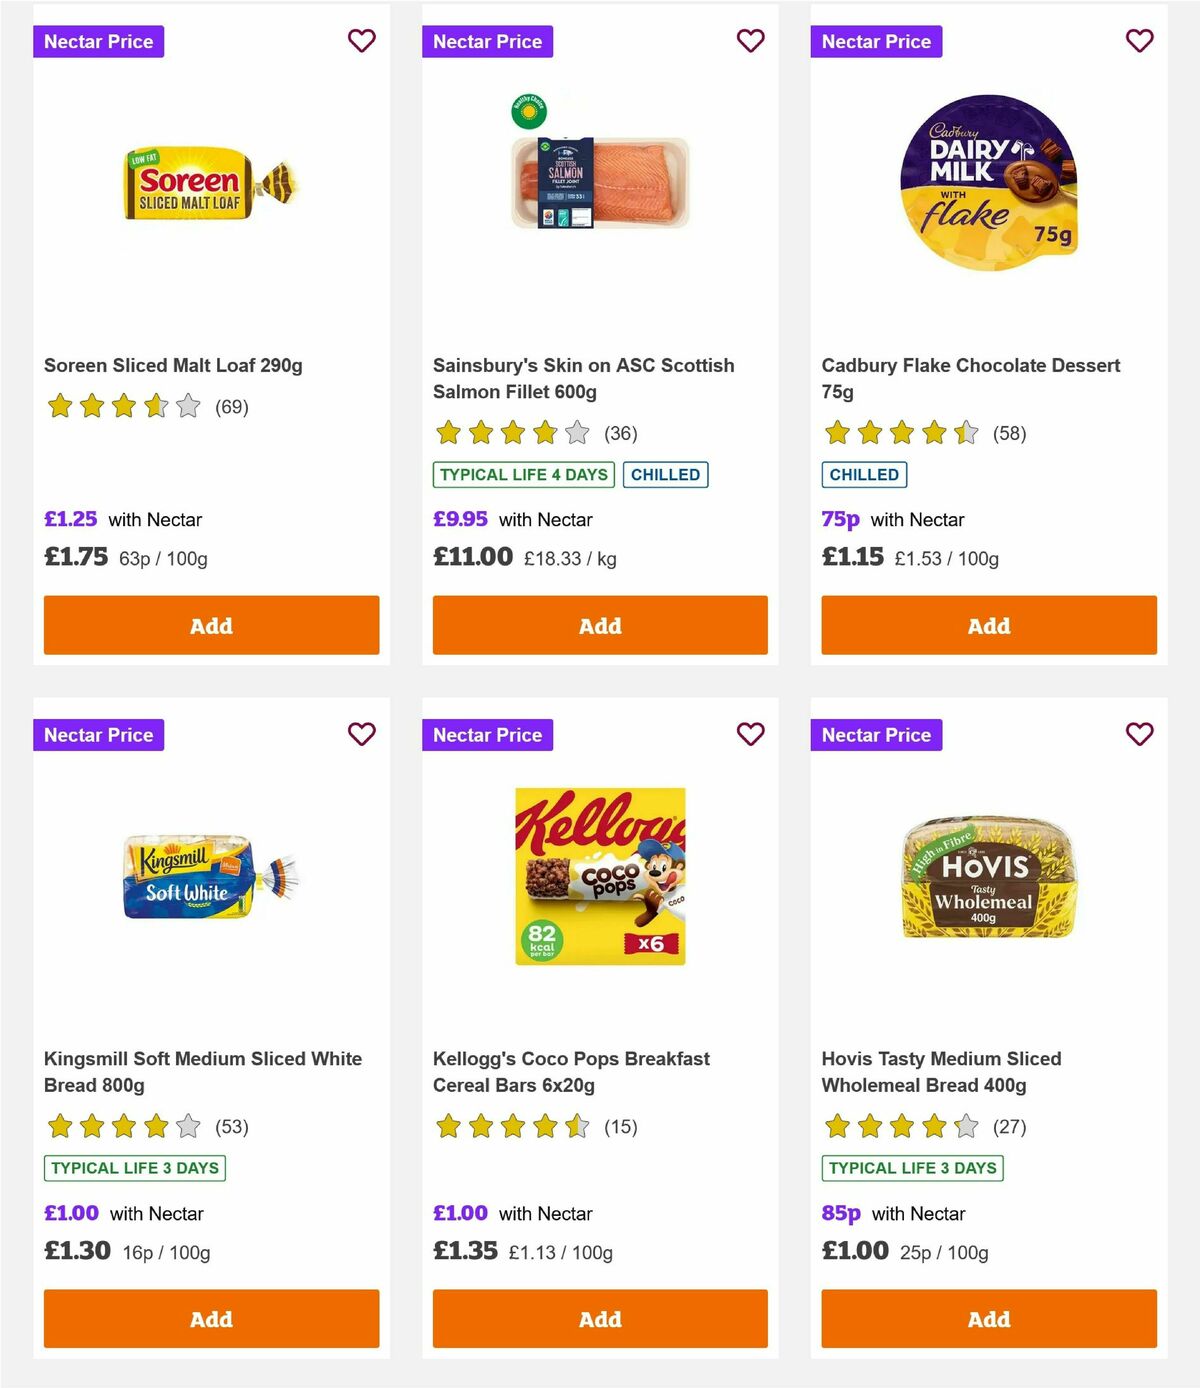The image size is (1200, 1388).
Task: Click the heart on Kingsmill Soft White Bread
Action: tap(361, 734)
